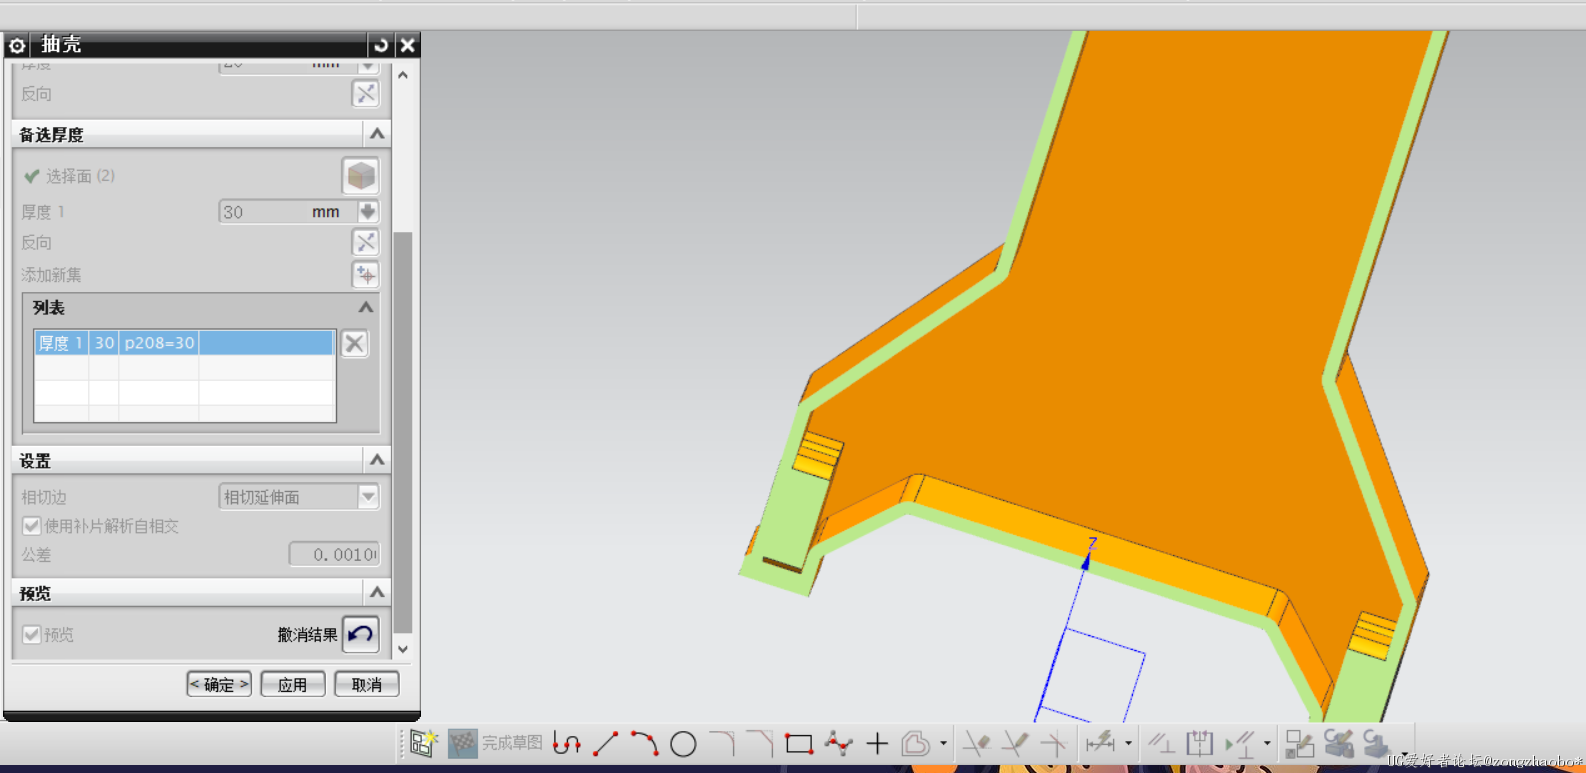Screen dimensions: 1586x773
Task: Click the select face cube icon
Action: coord(361,176)
